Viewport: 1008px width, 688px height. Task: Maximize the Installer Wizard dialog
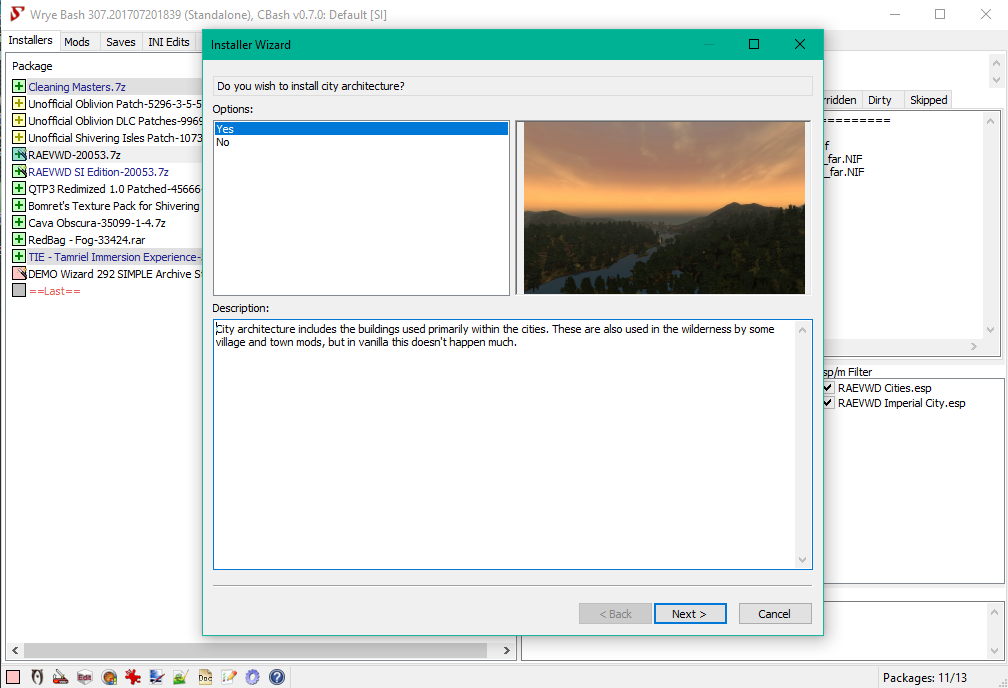click(x=754, y=44)
